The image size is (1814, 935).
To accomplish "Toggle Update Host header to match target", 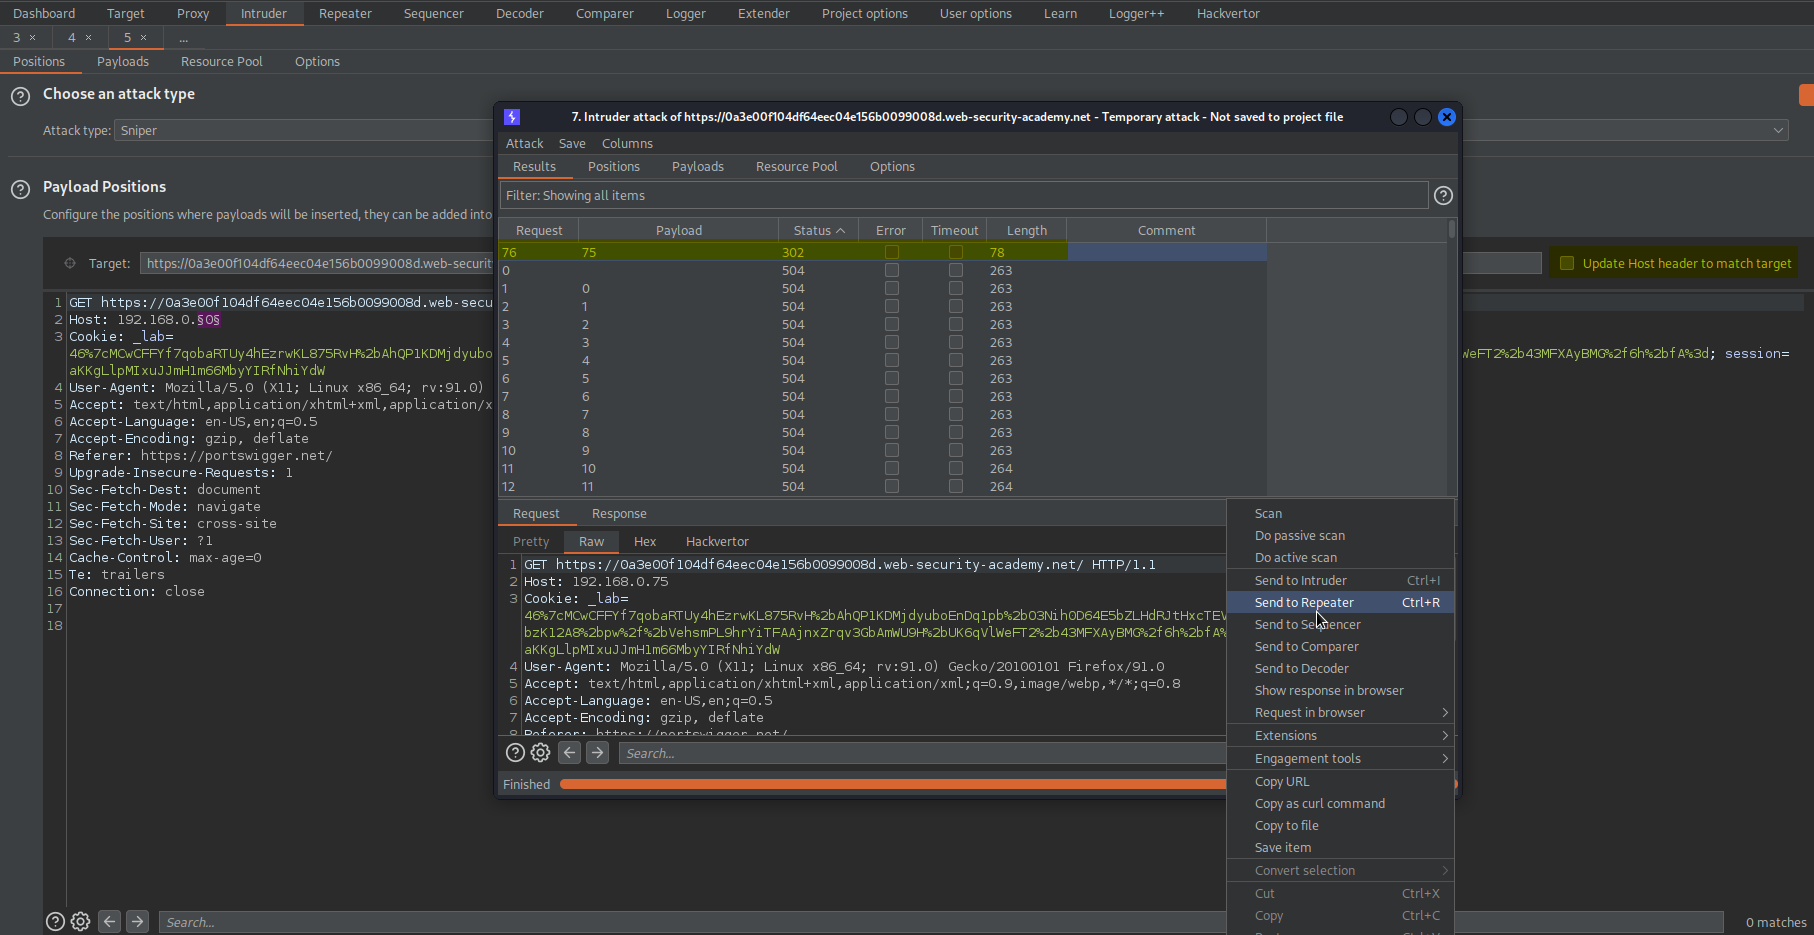I will pyautogui.click(x=1567, y=264).
